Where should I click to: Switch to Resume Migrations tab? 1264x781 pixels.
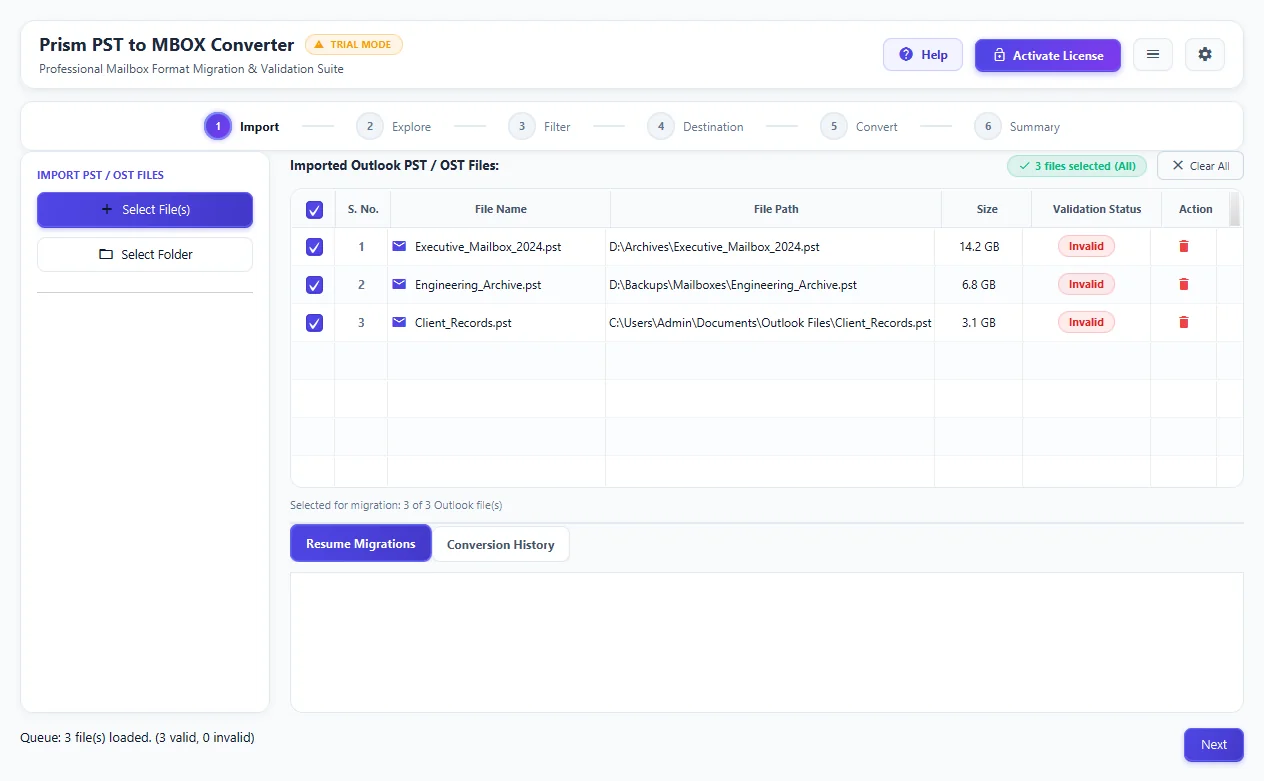(361, 543)
